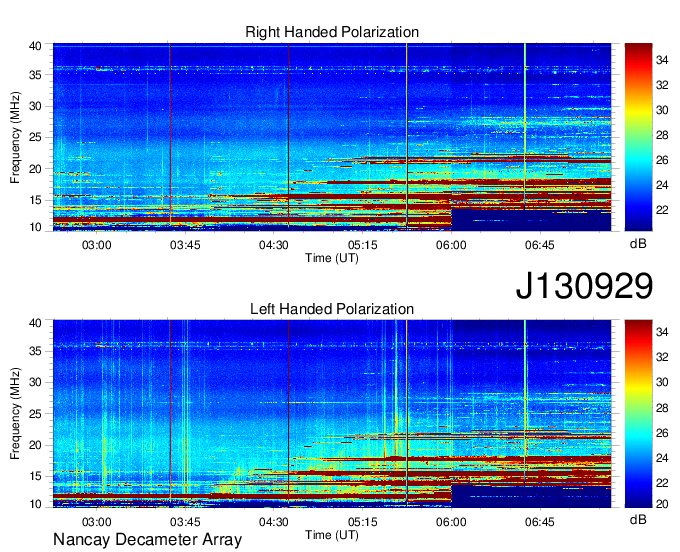Click the 04:30 time tick of Right Handed plot
The width and height of the screenshot is (680, 552).
click(274, 245)
